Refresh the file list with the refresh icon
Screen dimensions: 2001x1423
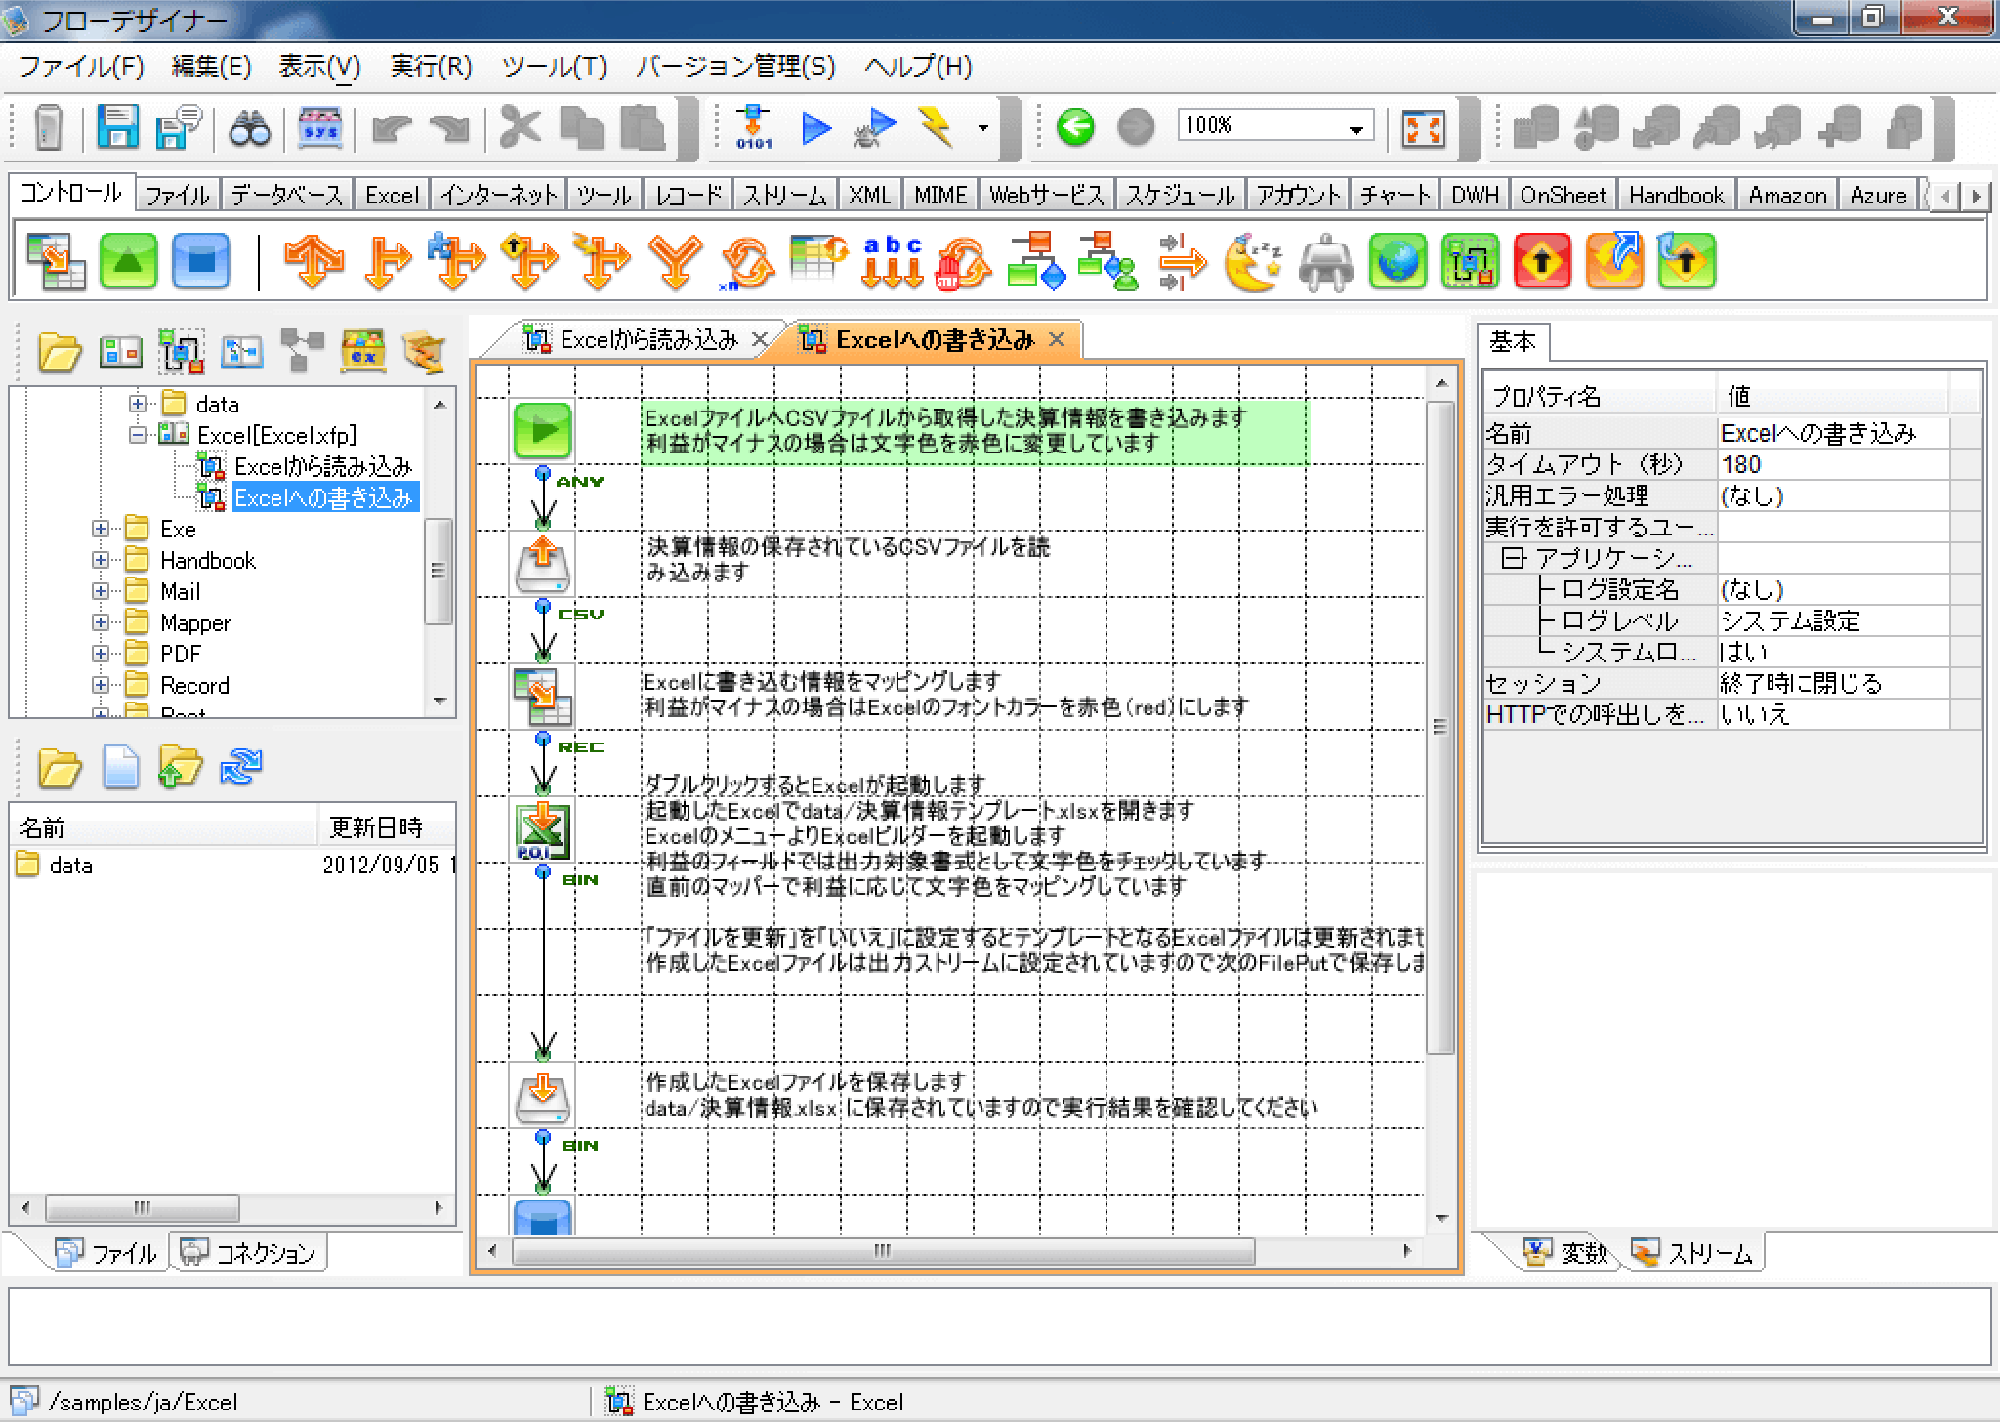point(240,767)
